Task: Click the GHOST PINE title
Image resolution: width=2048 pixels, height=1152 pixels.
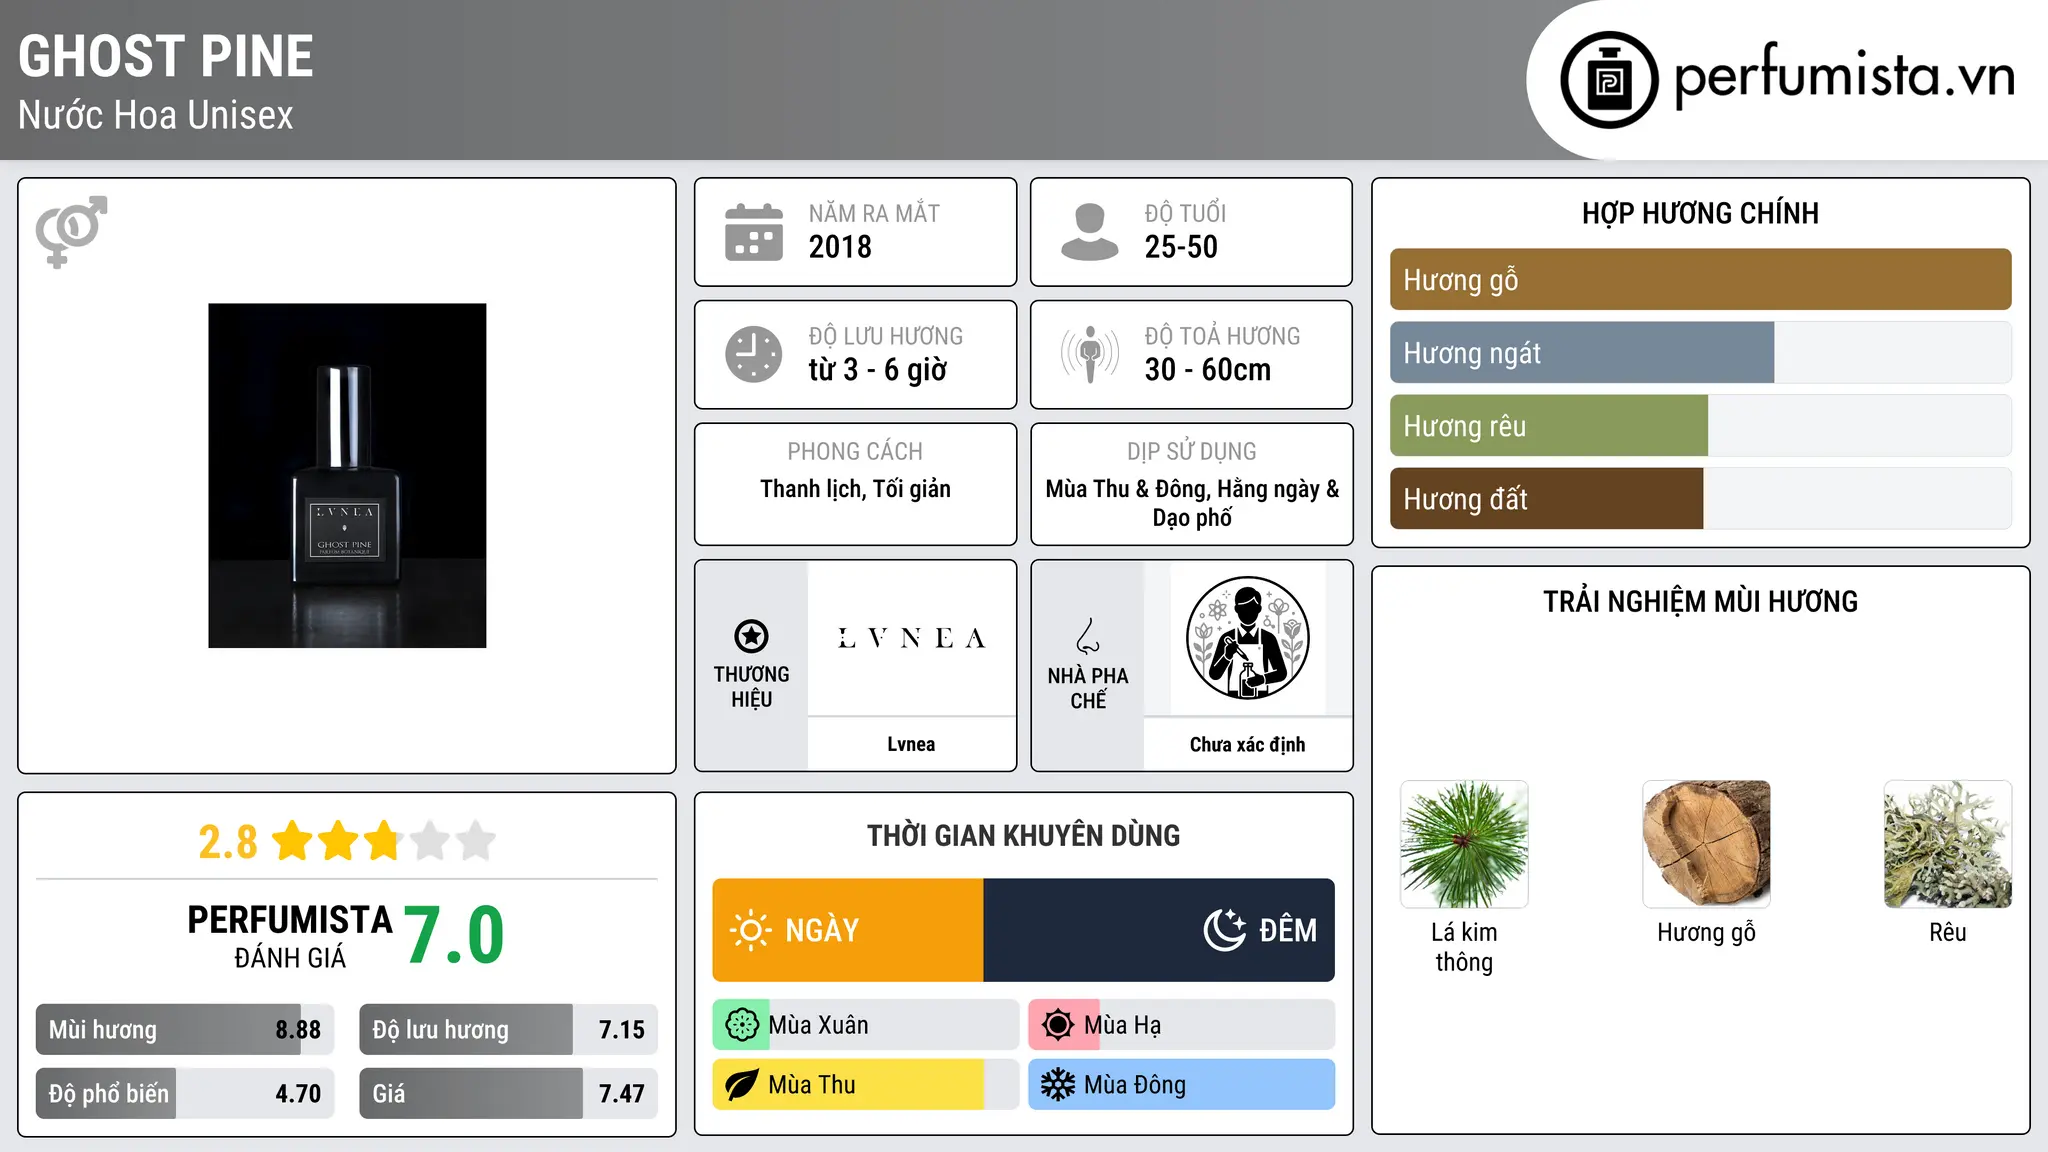Action: pyautogui.click(x=166, y=57)
